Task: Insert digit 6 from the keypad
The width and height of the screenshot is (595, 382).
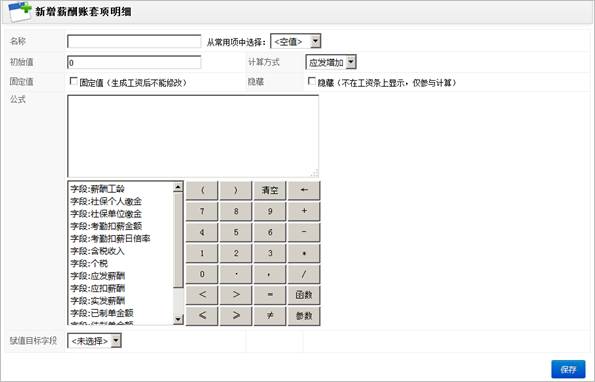Action: (x=270, y=232)
